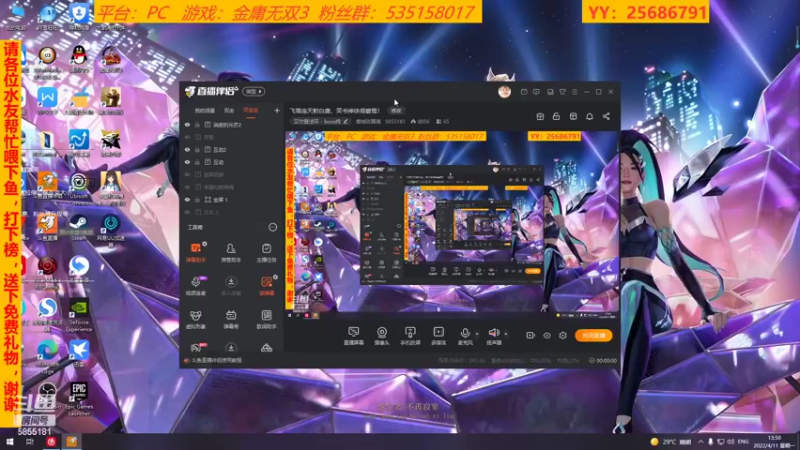
Task: Open the Windows Start menu
Action: click(x=10, y=441)
